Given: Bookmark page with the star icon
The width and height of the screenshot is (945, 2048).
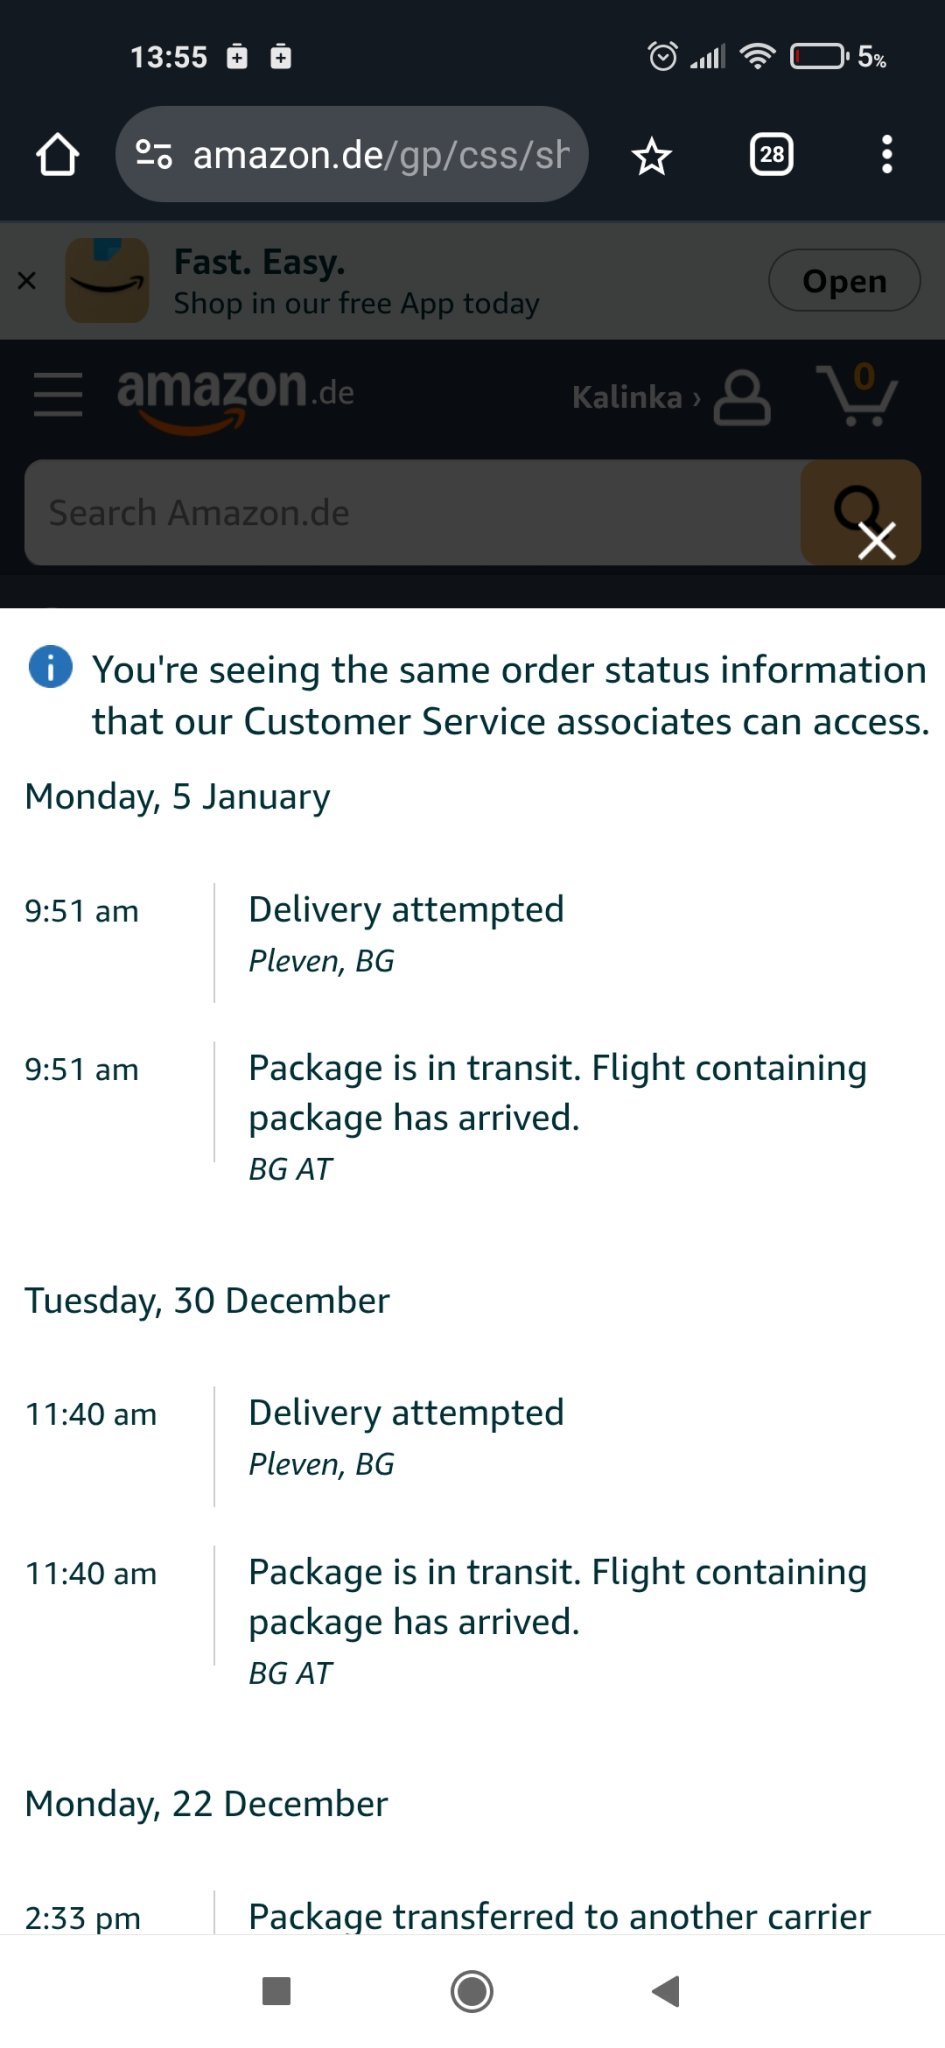Looking at the screenshot, I should click(651, 156).
